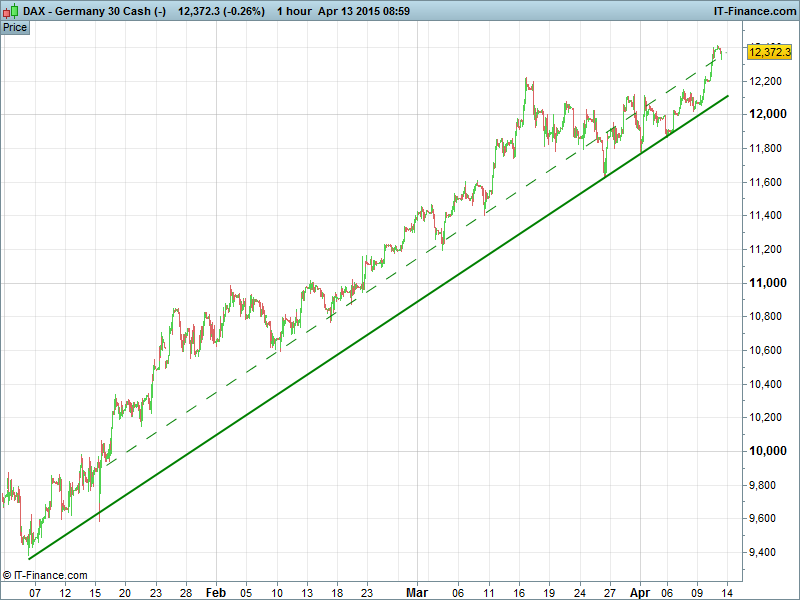
Task: Click the Apr month marker on time axis
Action: coord(639,591)
